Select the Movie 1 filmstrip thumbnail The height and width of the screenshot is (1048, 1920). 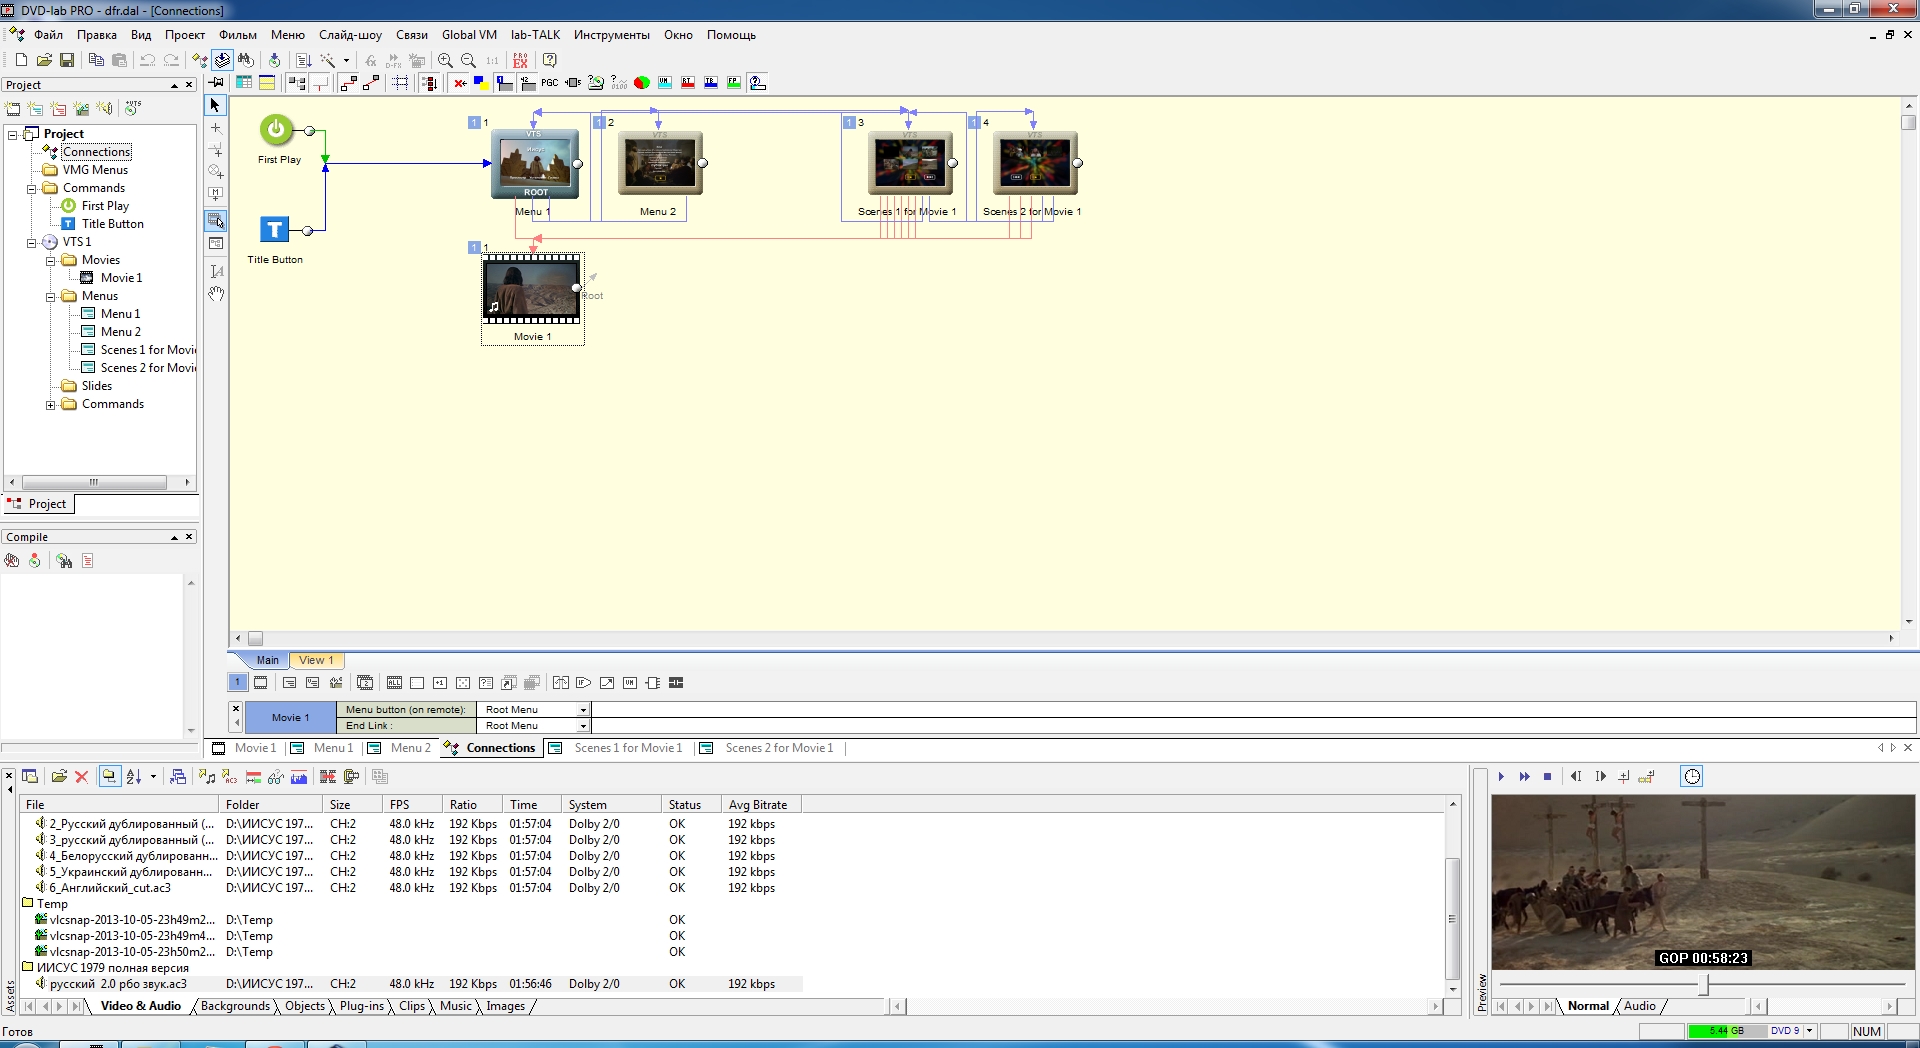(x=532, y=288)
